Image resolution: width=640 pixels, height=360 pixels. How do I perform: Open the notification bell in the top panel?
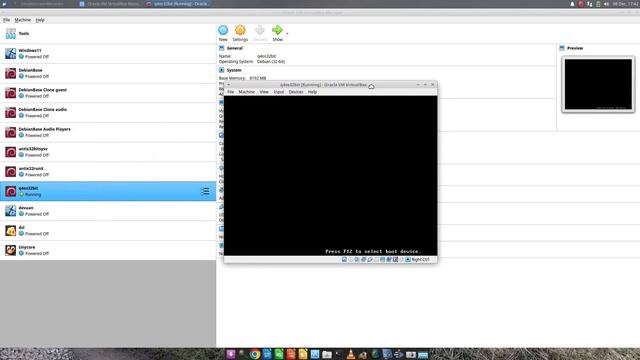pos(572,4)
